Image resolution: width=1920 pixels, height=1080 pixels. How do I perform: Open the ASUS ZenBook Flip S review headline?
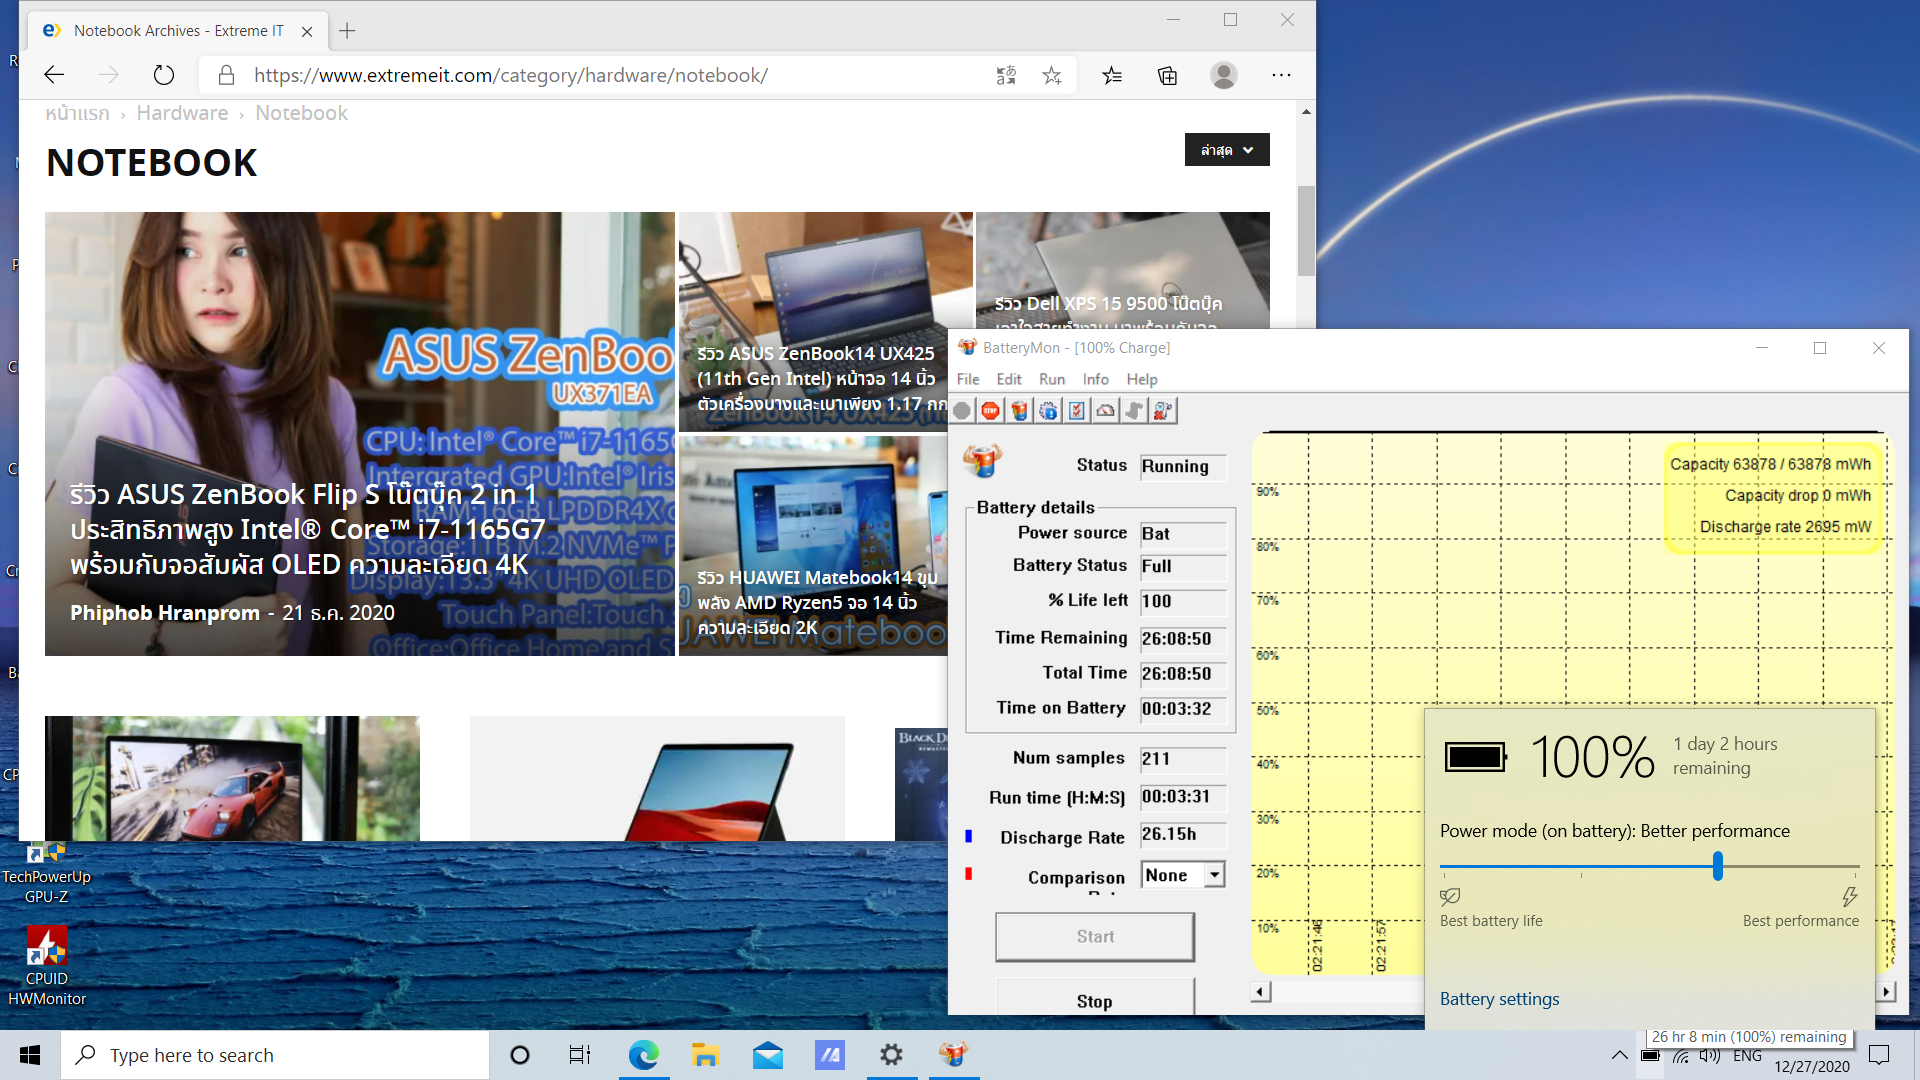point(308,529)
